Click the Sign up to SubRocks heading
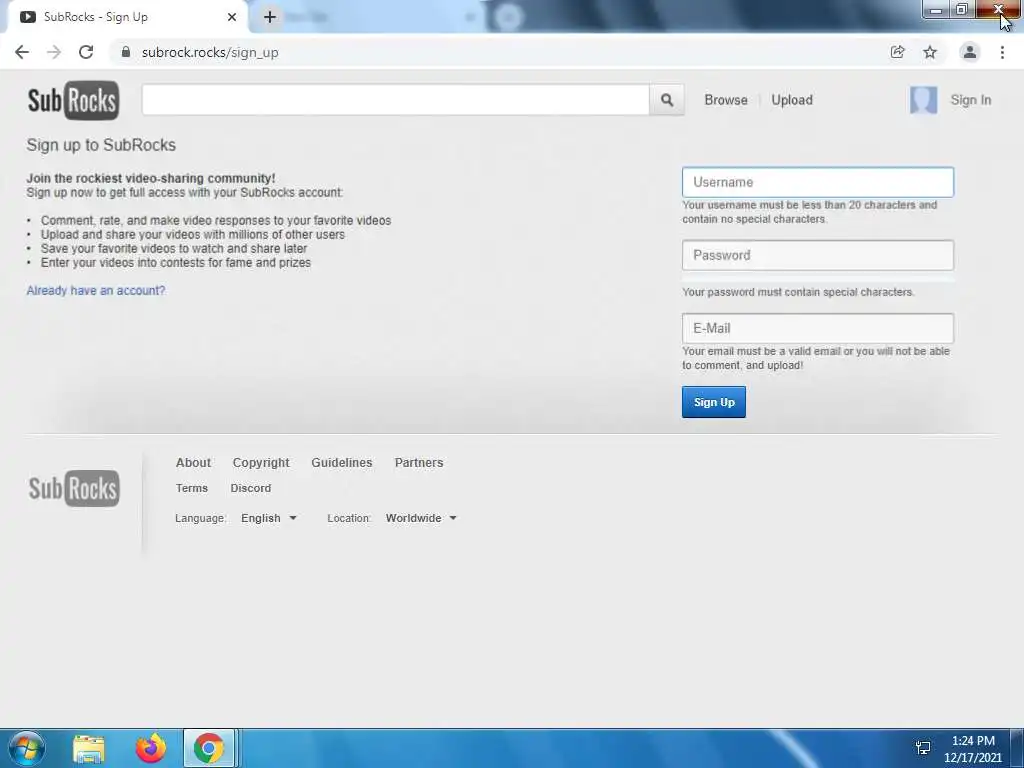 tap(101, 145)
